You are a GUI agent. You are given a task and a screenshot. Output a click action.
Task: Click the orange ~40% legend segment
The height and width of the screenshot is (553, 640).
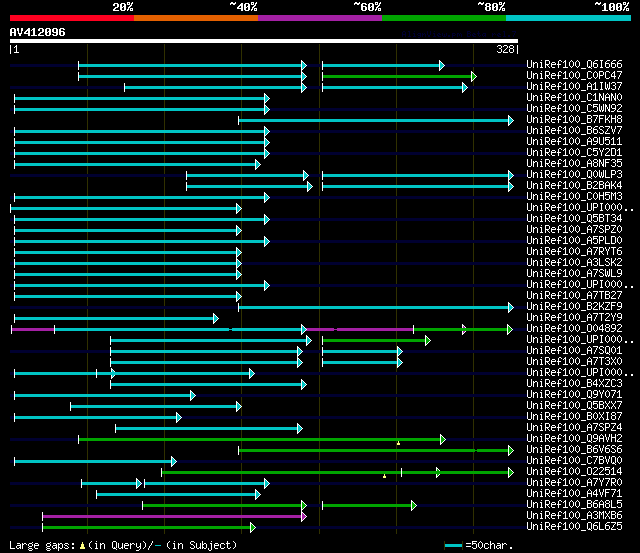[196, 18]
